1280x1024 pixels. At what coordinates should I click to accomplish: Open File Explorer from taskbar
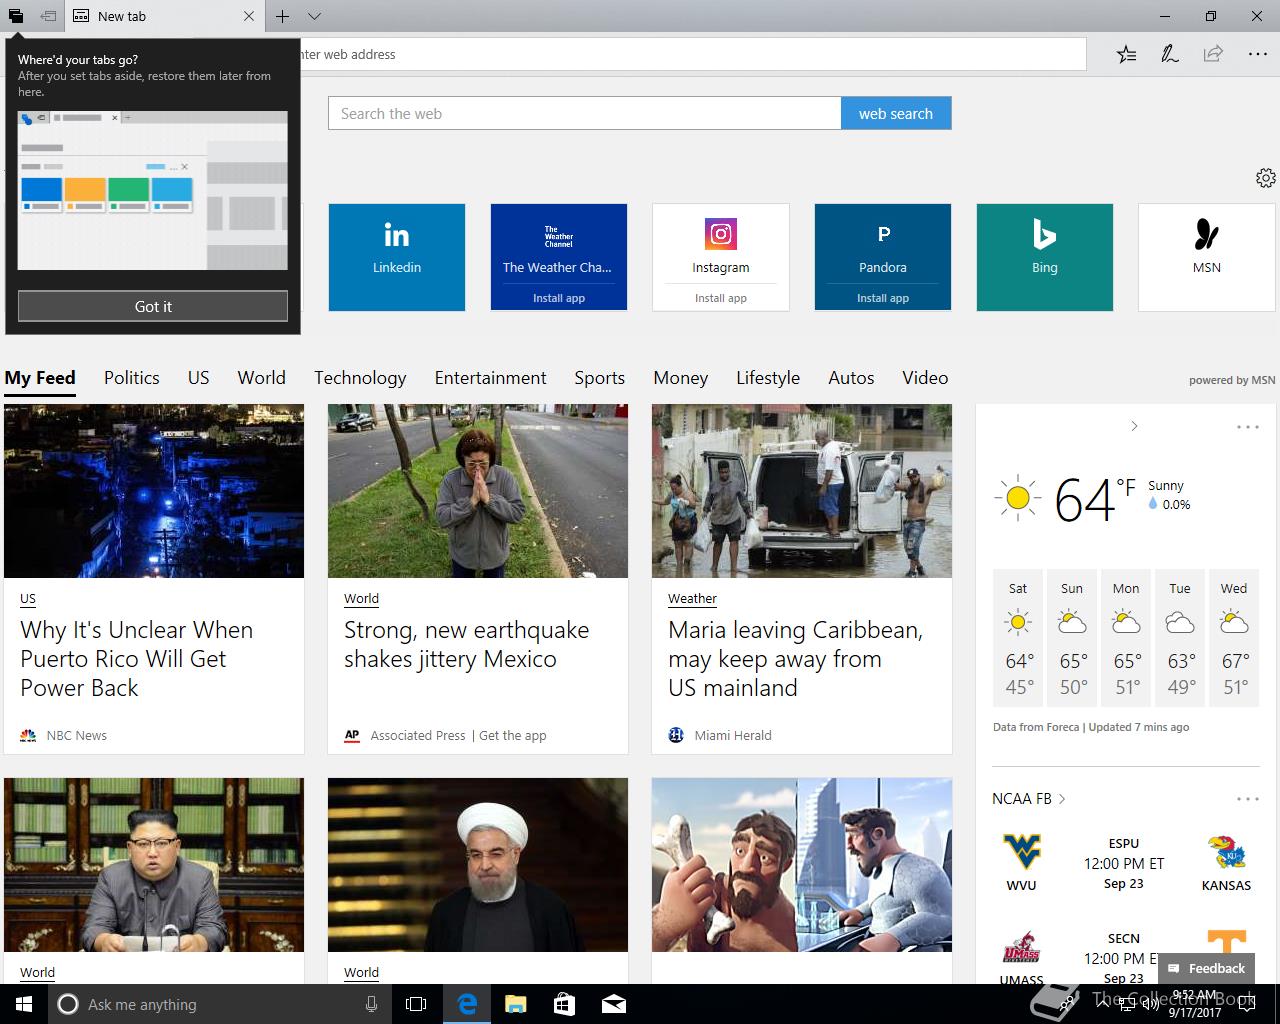(x=515, y=1004)
